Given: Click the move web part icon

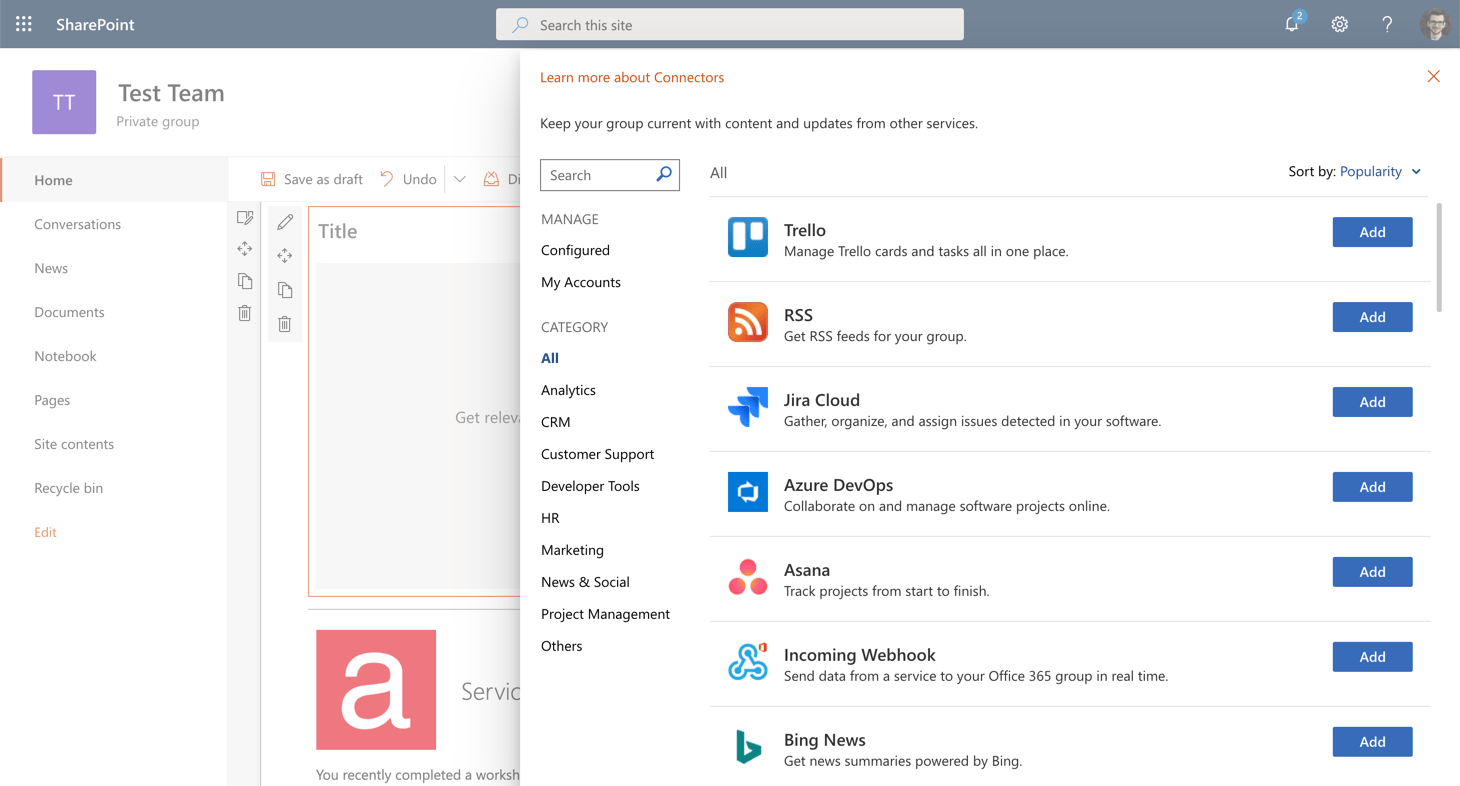Looking at the screenshot, I should (x=285, y=256).
